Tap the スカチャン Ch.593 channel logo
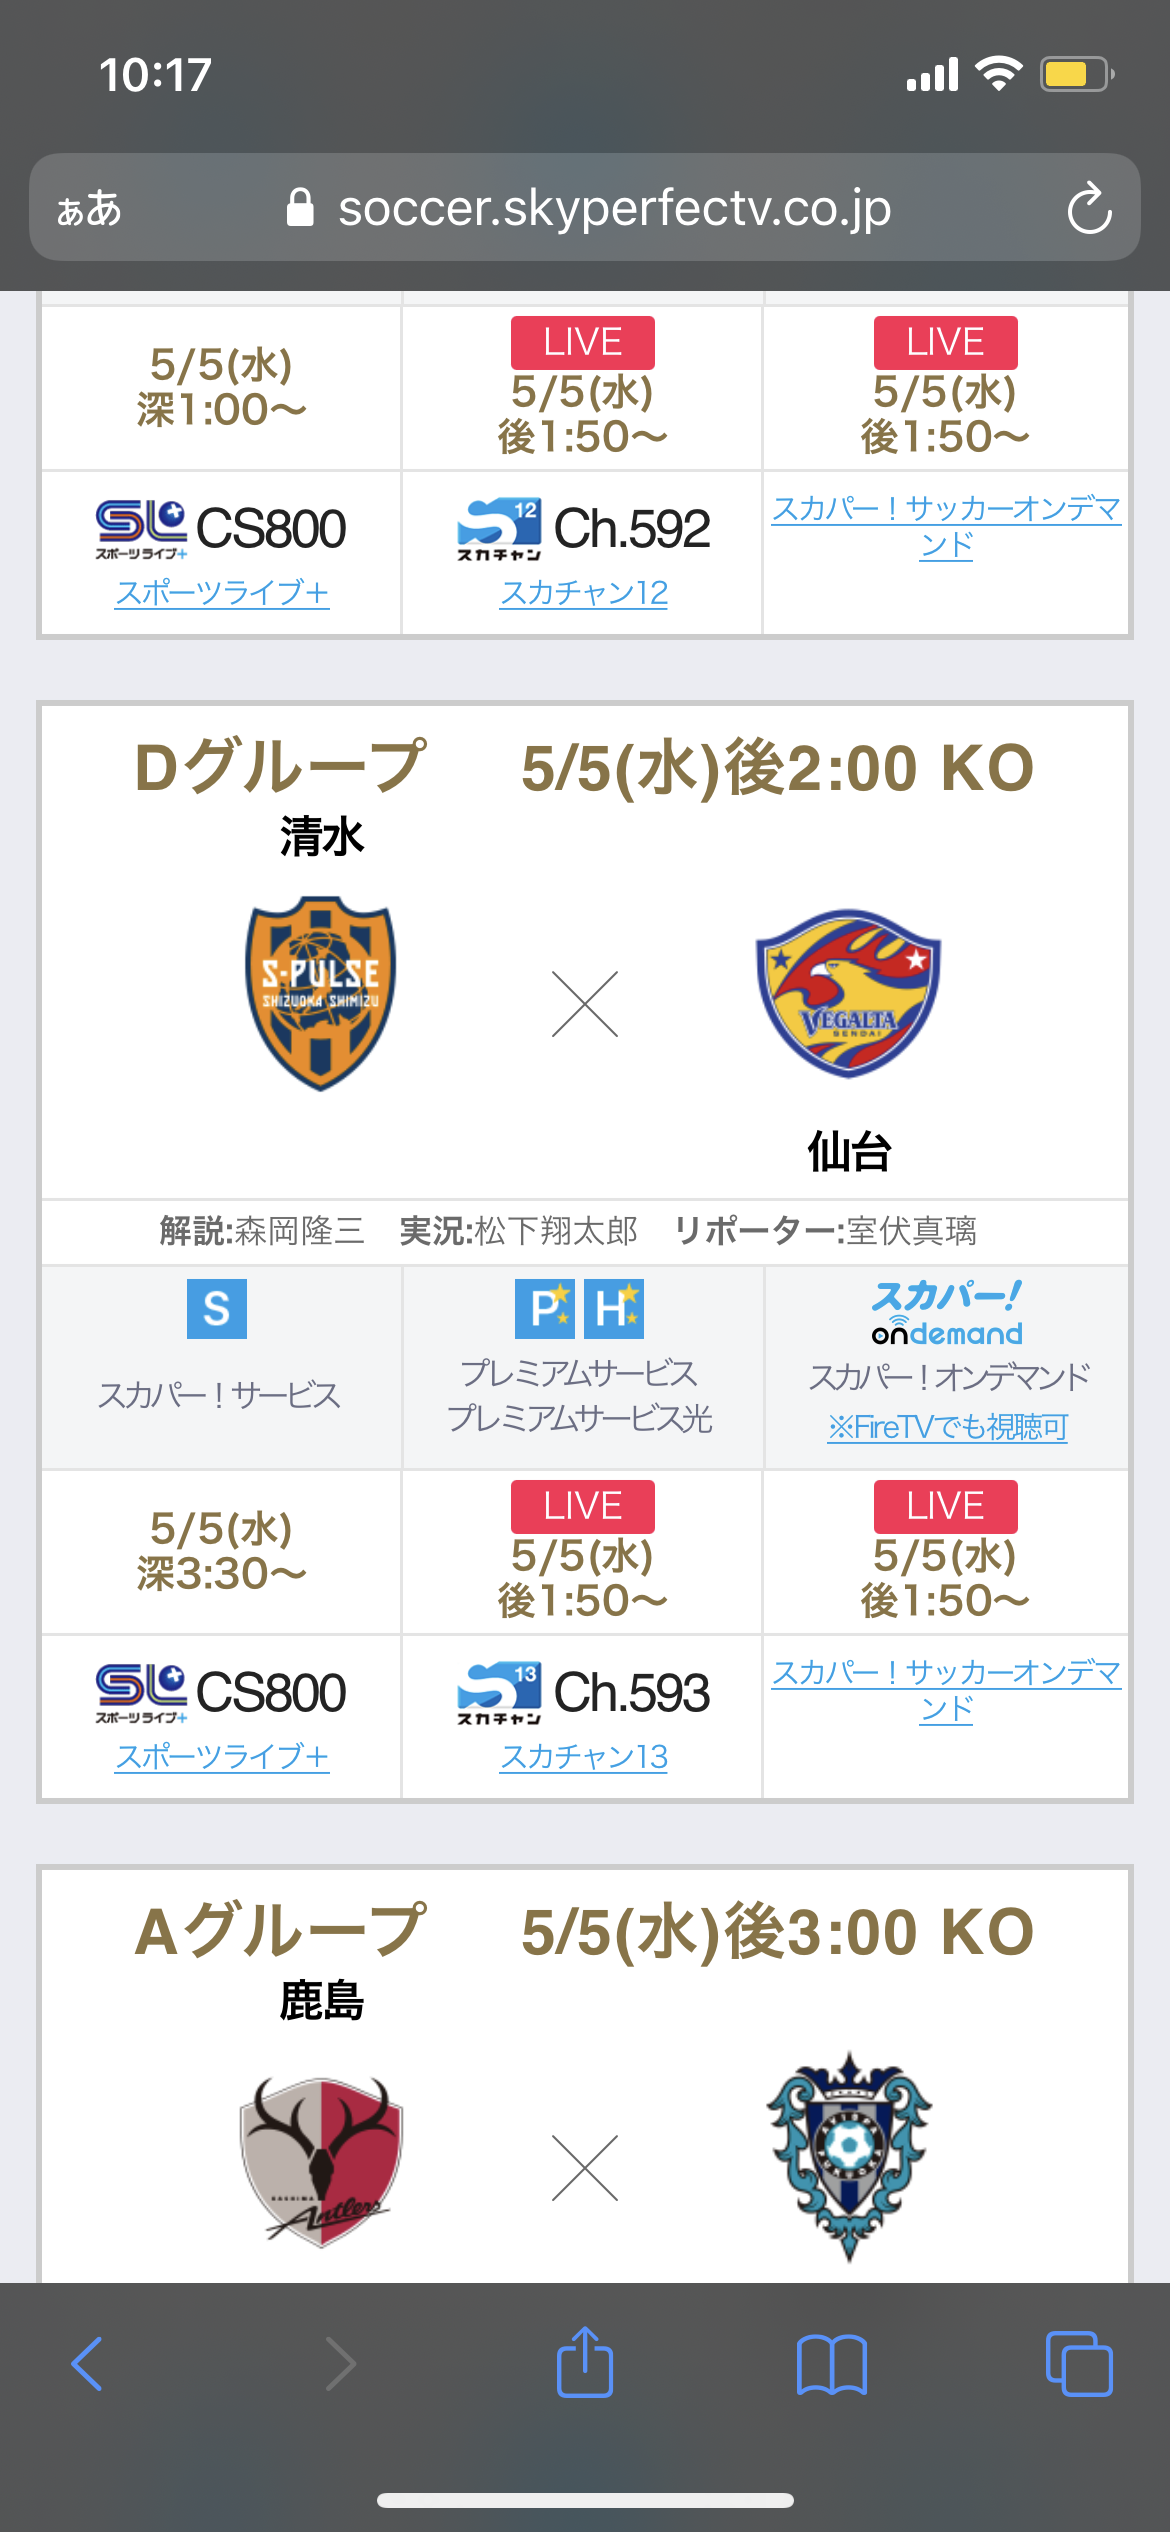Image resolution: width=1170 pixels, height=2532 pixels. (499, 1692)
